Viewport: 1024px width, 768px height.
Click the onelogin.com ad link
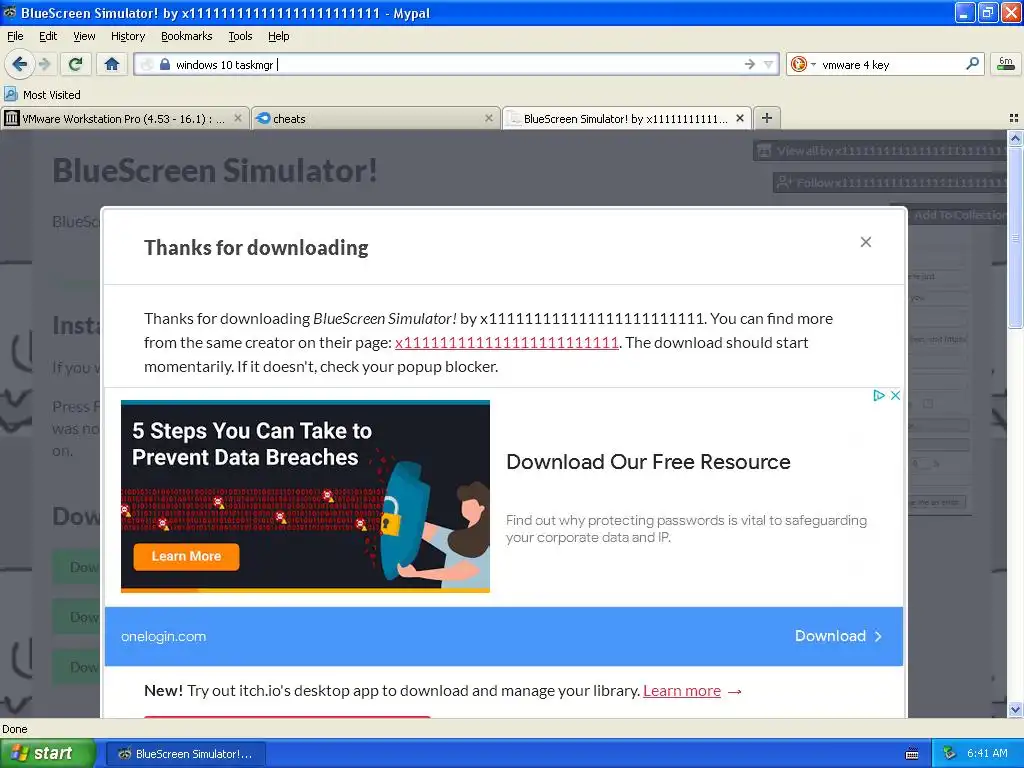coord(163,636)
